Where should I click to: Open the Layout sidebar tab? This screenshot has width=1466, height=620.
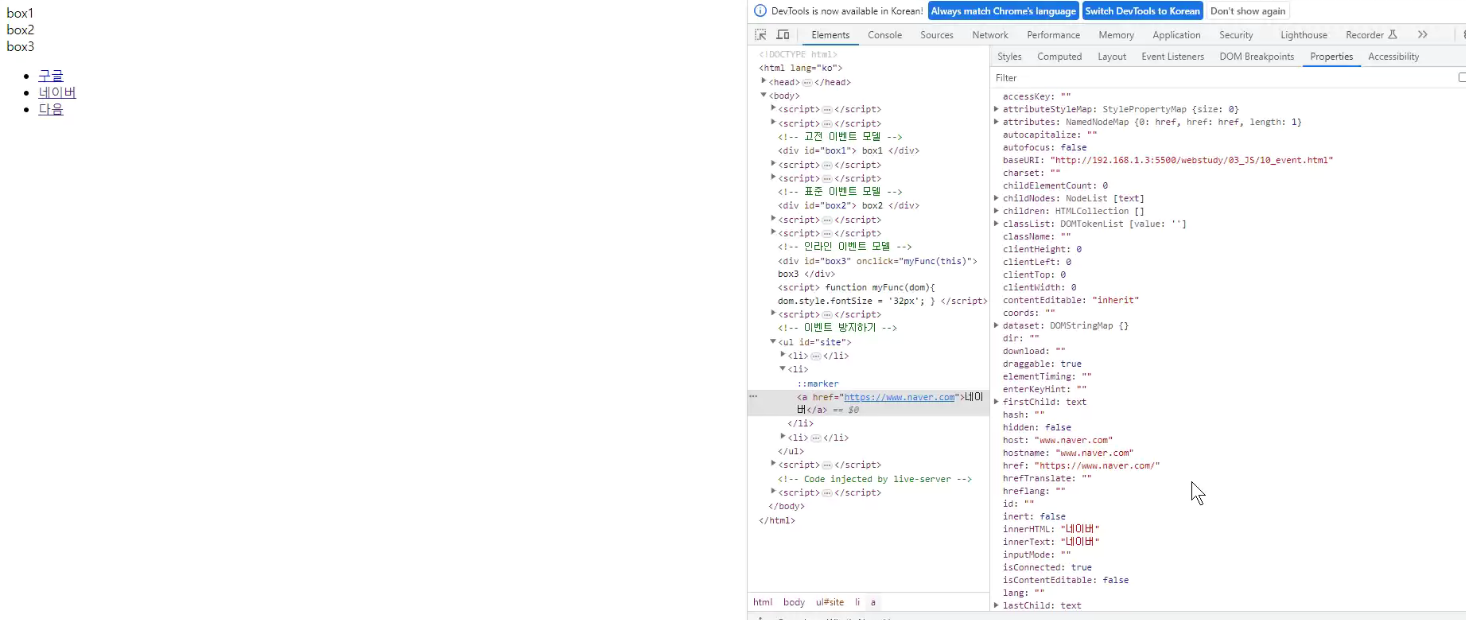(1111, 57)
